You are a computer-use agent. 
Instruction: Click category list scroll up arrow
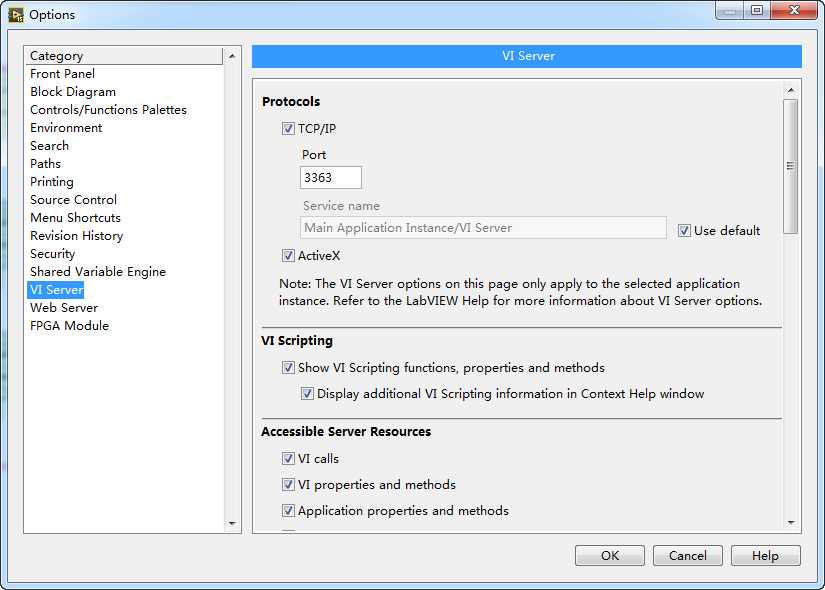[232, 56]
